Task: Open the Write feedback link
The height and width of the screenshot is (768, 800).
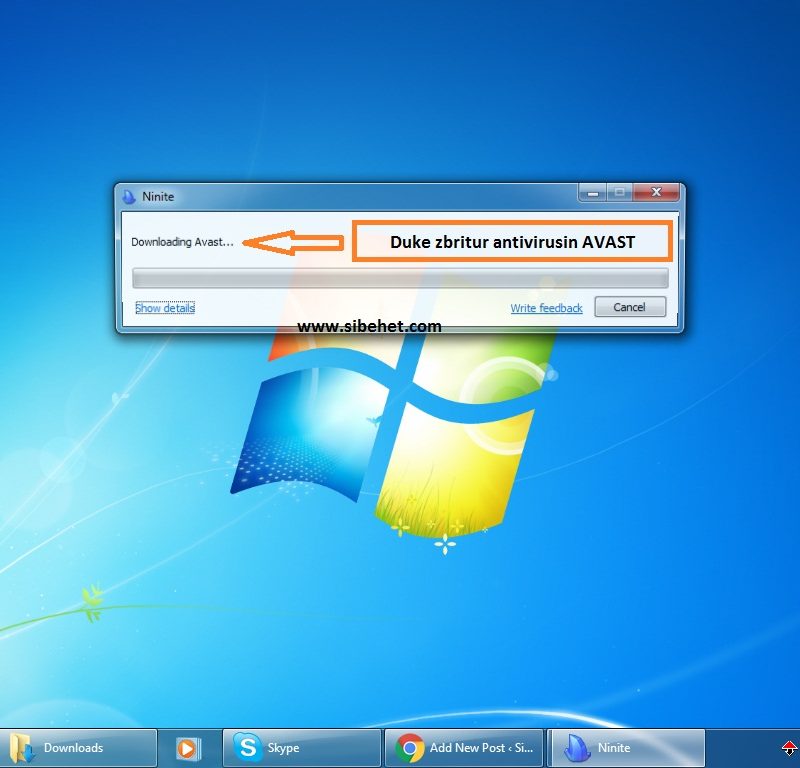Action: (546, 308)
